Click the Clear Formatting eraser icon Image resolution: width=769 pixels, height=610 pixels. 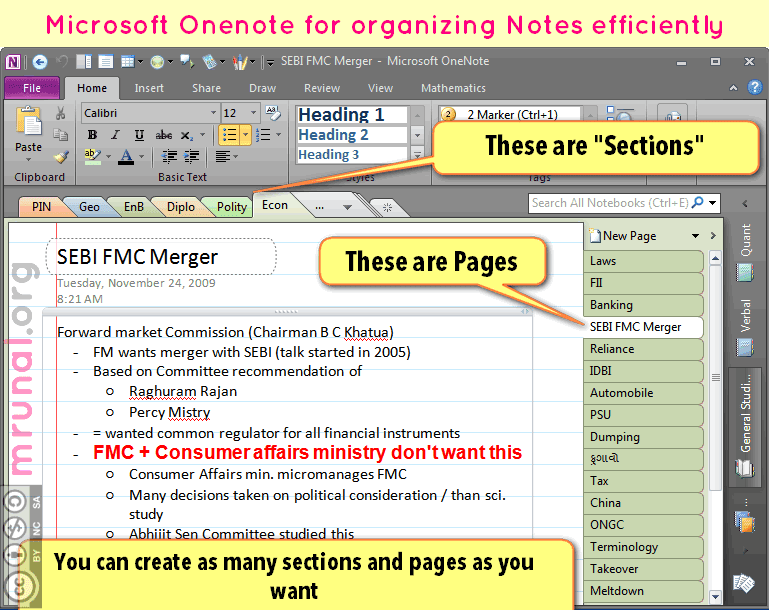click(x=273, y=113)
